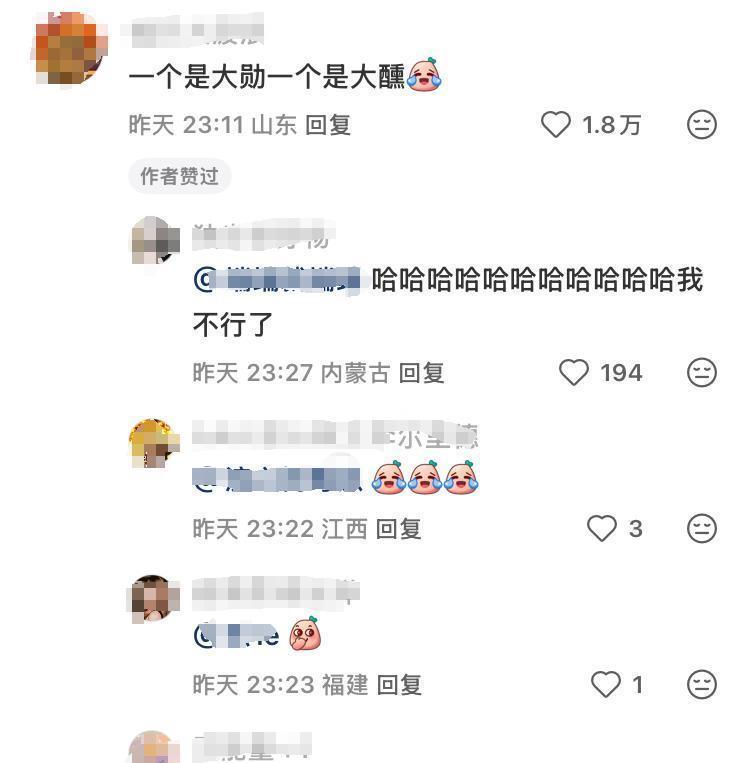Open the avatar of the 福建 replier
The height and width of the screenshot is (763, 750).
(154, 599)
